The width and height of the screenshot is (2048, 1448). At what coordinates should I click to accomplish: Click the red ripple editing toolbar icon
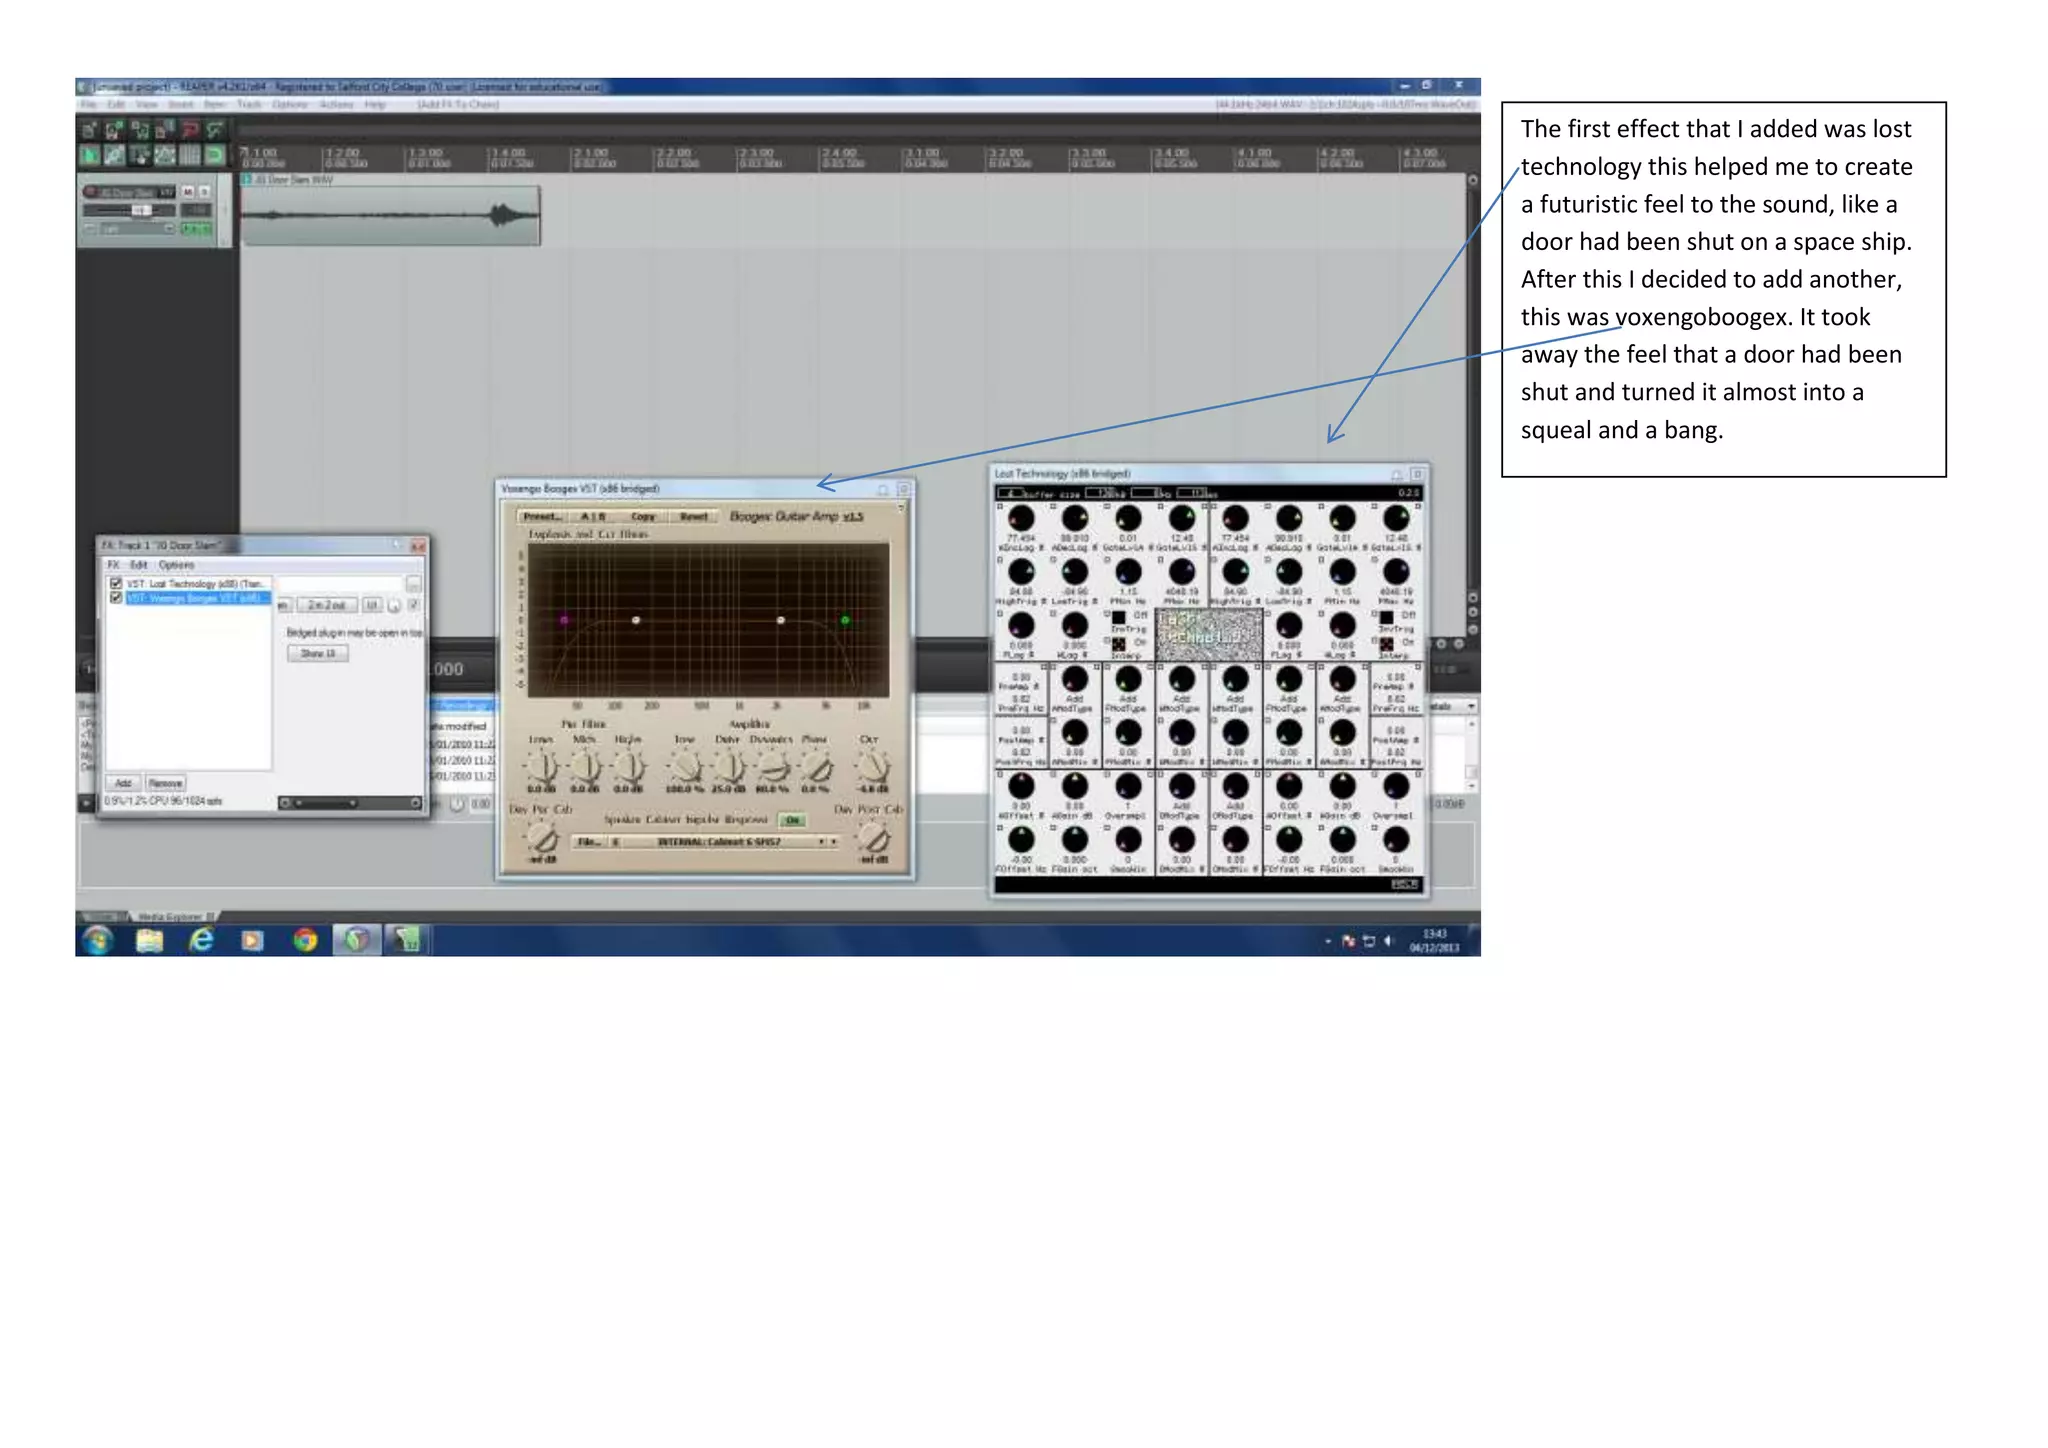190,130
